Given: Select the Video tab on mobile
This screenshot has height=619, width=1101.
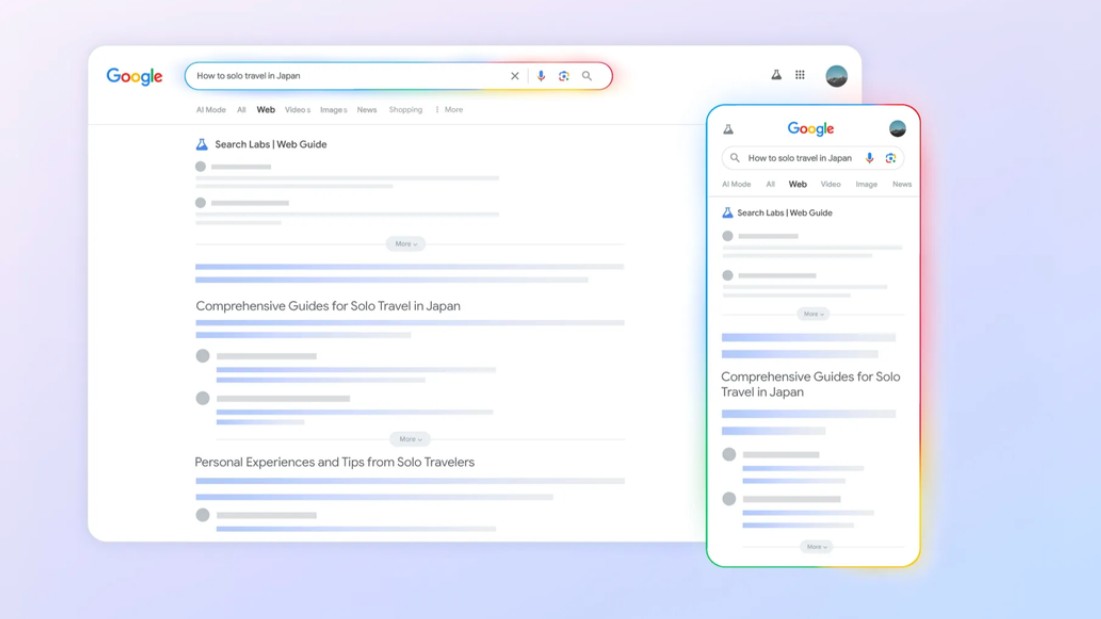Looking at the screenshot, I should (831, 184).
